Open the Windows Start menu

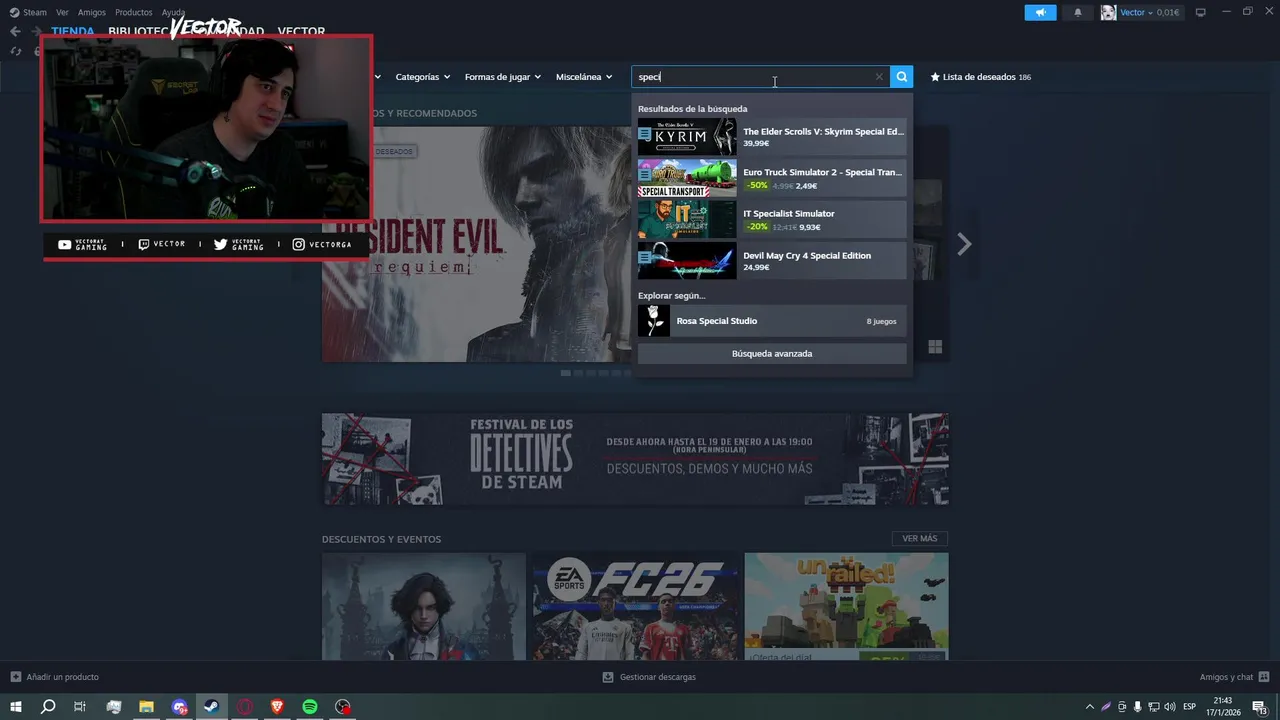pos(15,707)
